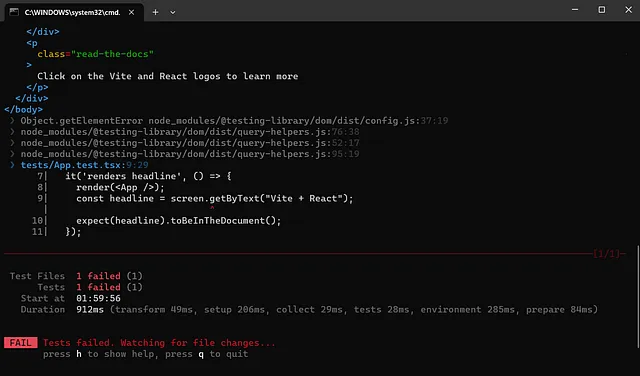640x376 pixels.
Task: Close the cmd.exe tab
Action: 131,12
